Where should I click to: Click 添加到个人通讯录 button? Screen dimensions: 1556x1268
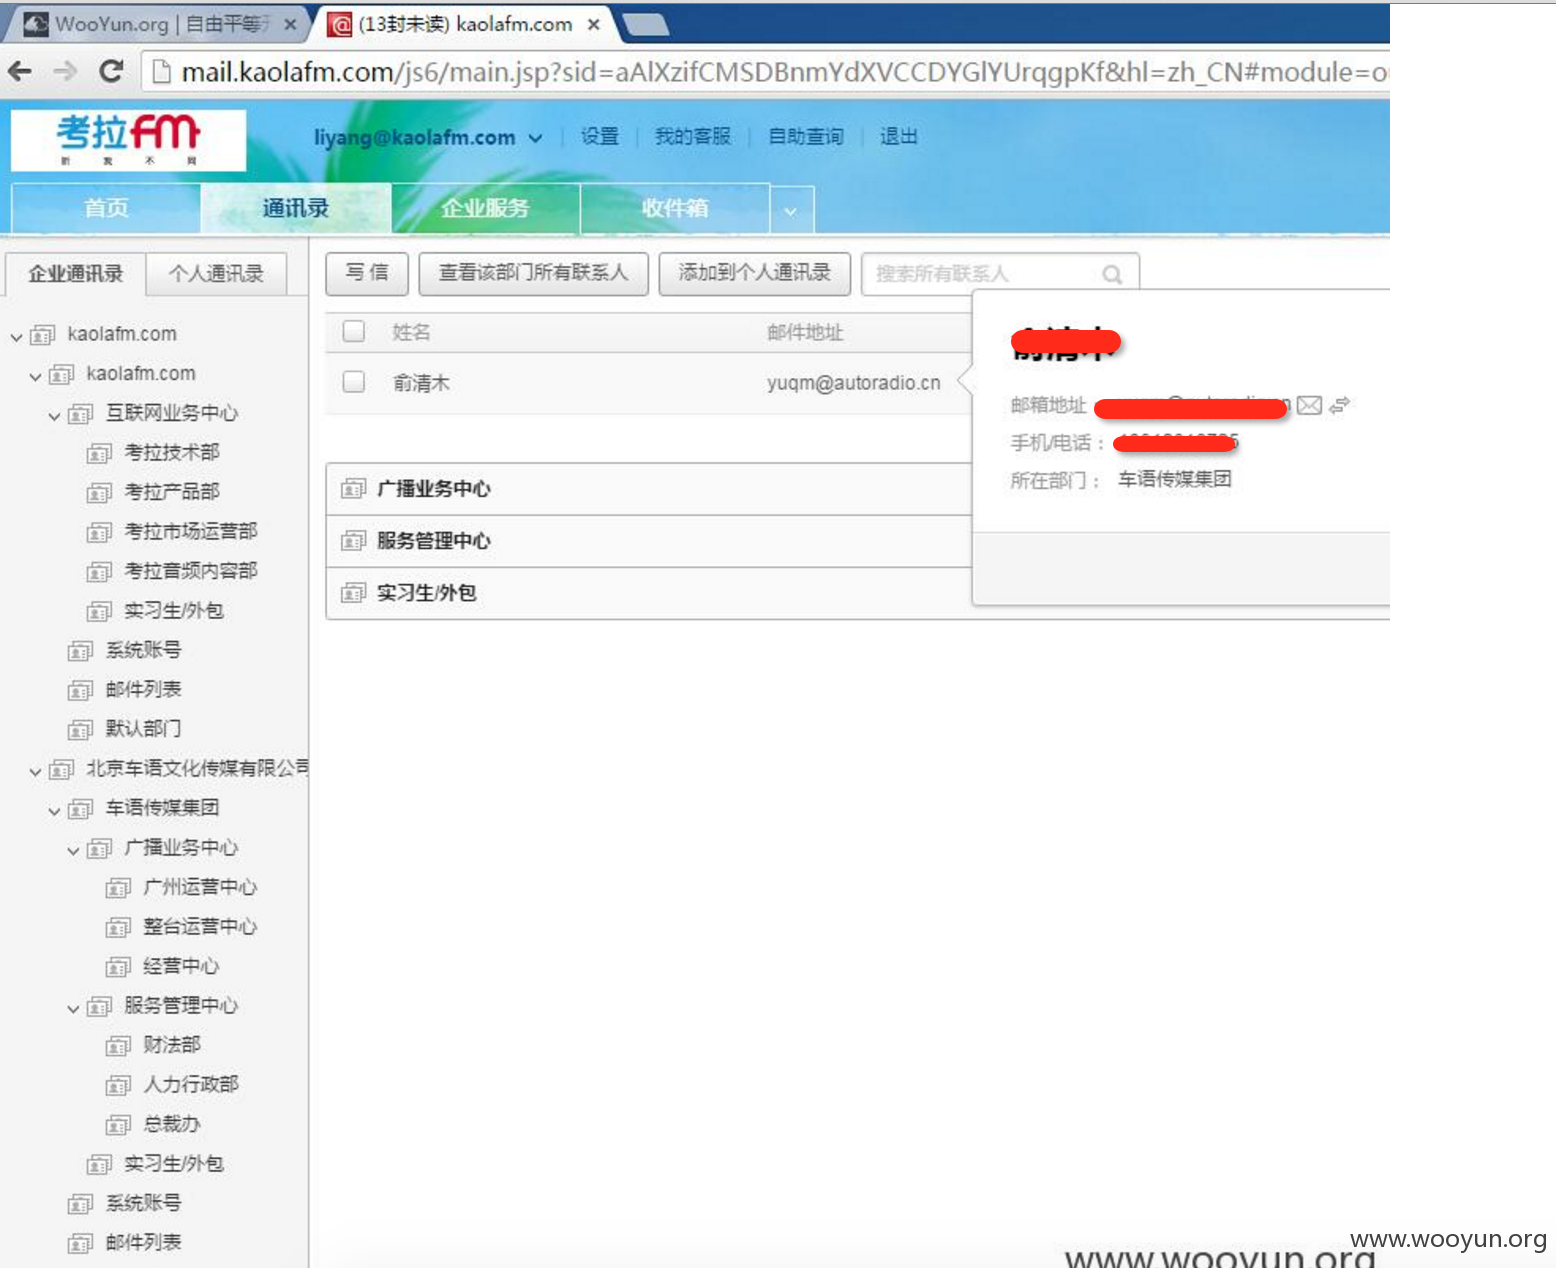[x=755, y=273]
